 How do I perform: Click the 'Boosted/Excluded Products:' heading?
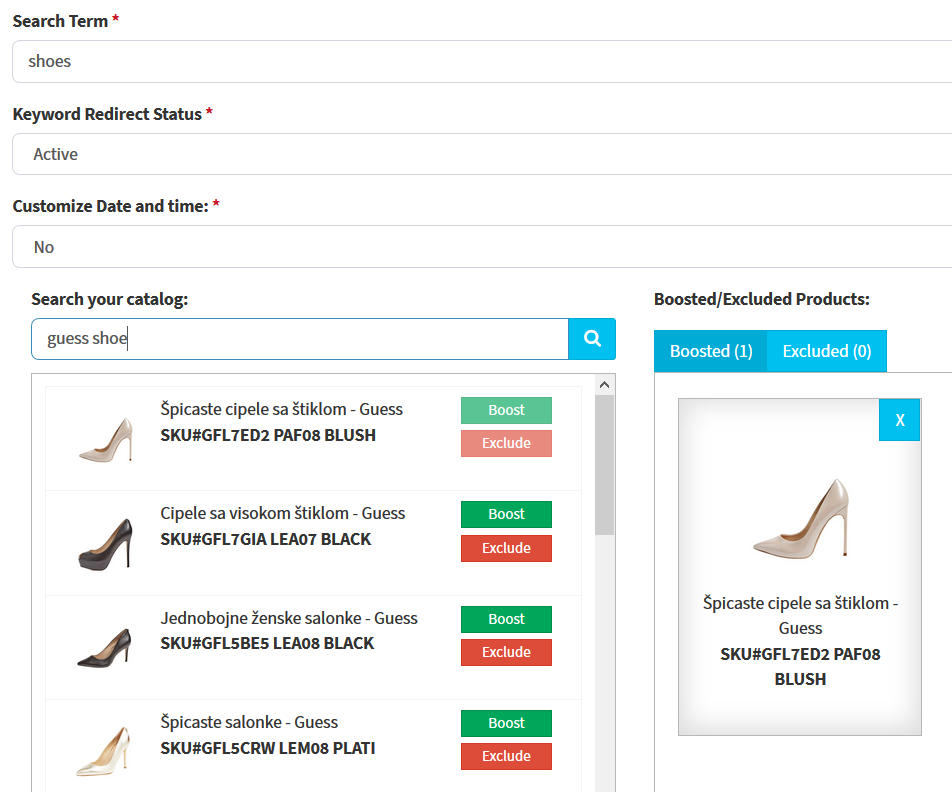[762, 299]
